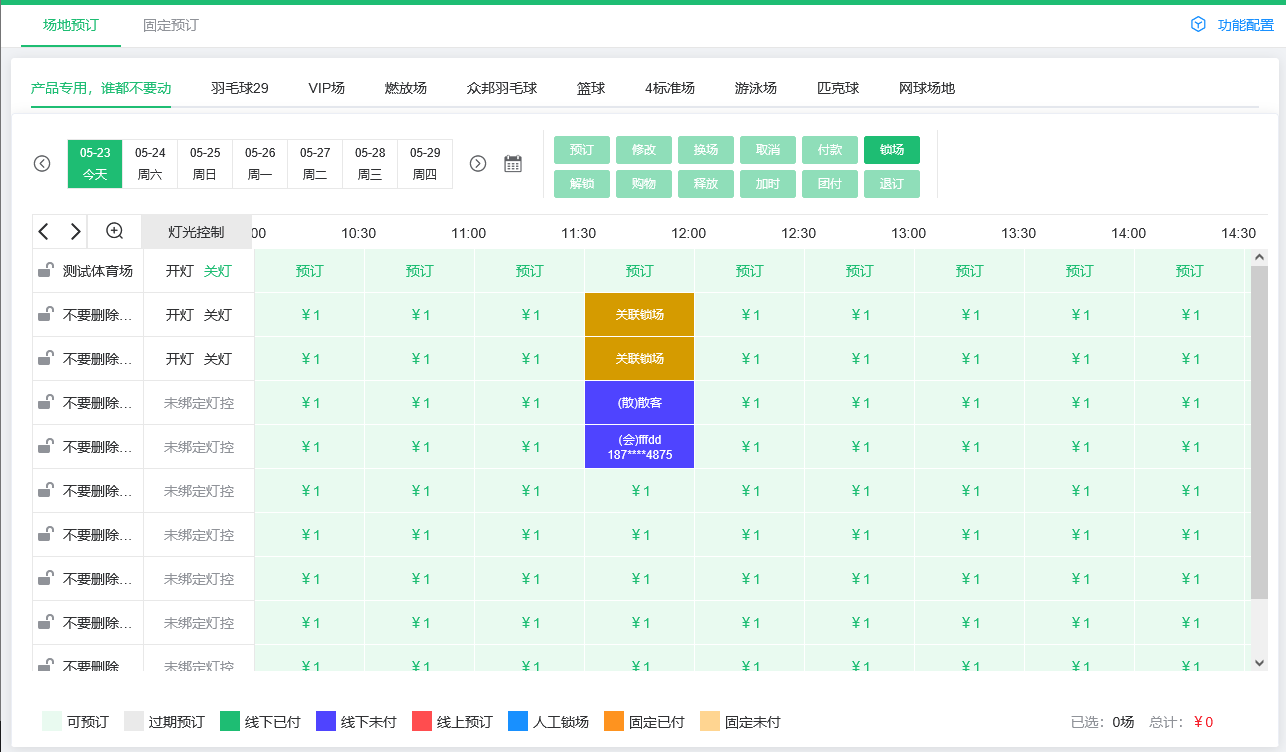Click the 预订 action button in the toolbar

click(582, 150)
